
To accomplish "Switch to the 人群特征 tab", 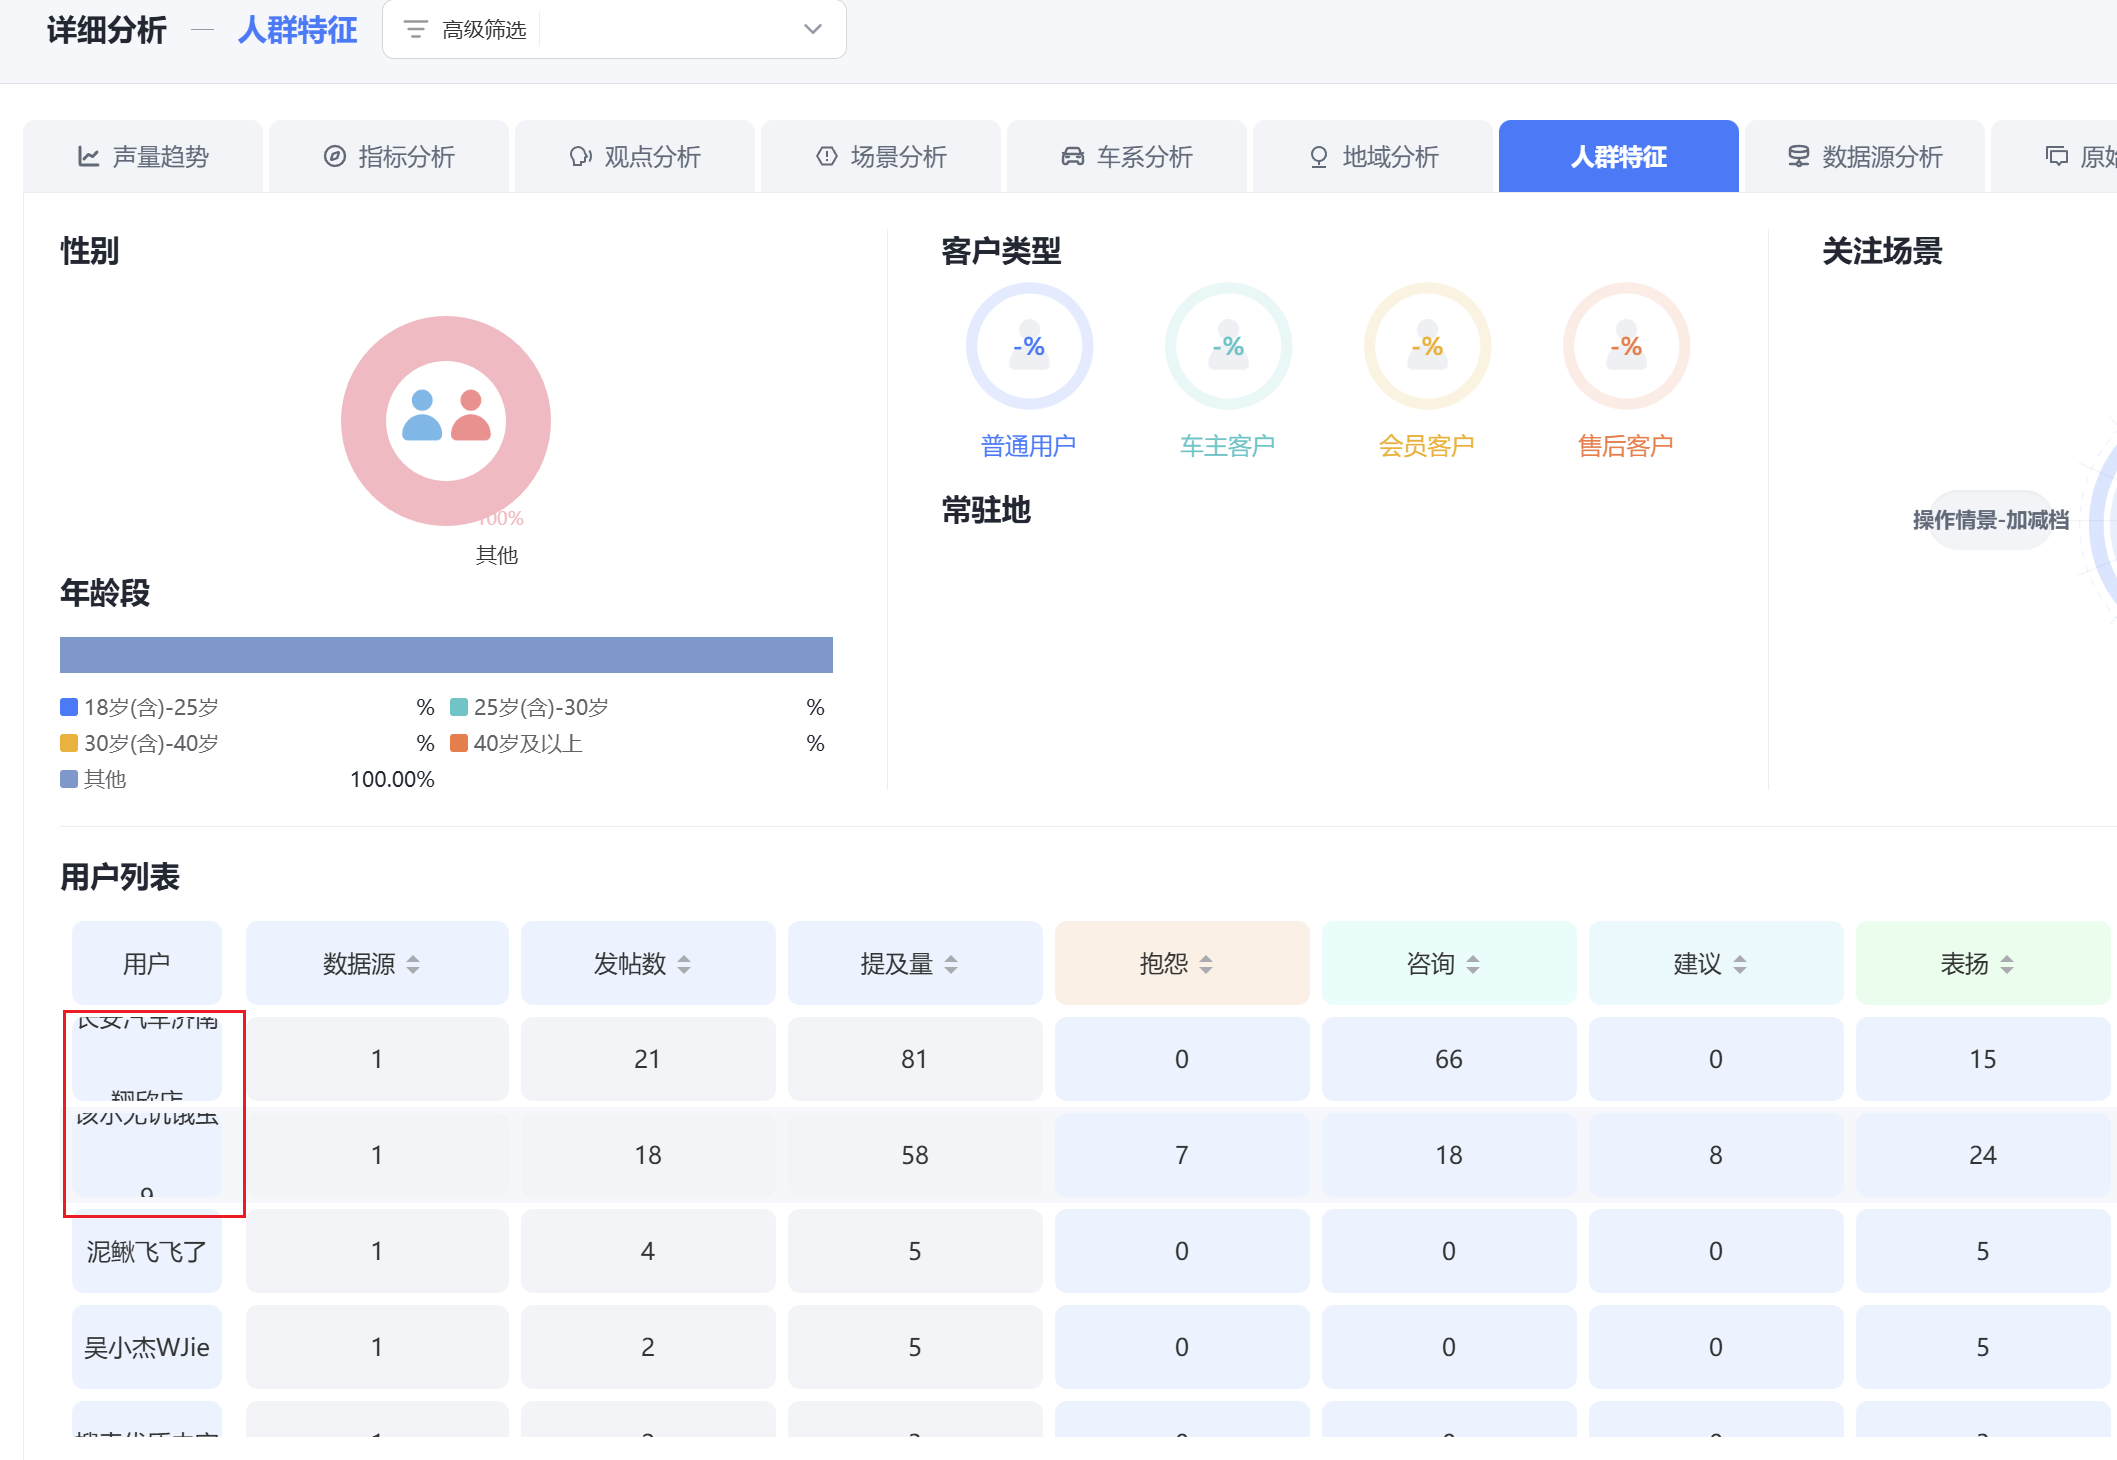I will [x=1618, y=157].
